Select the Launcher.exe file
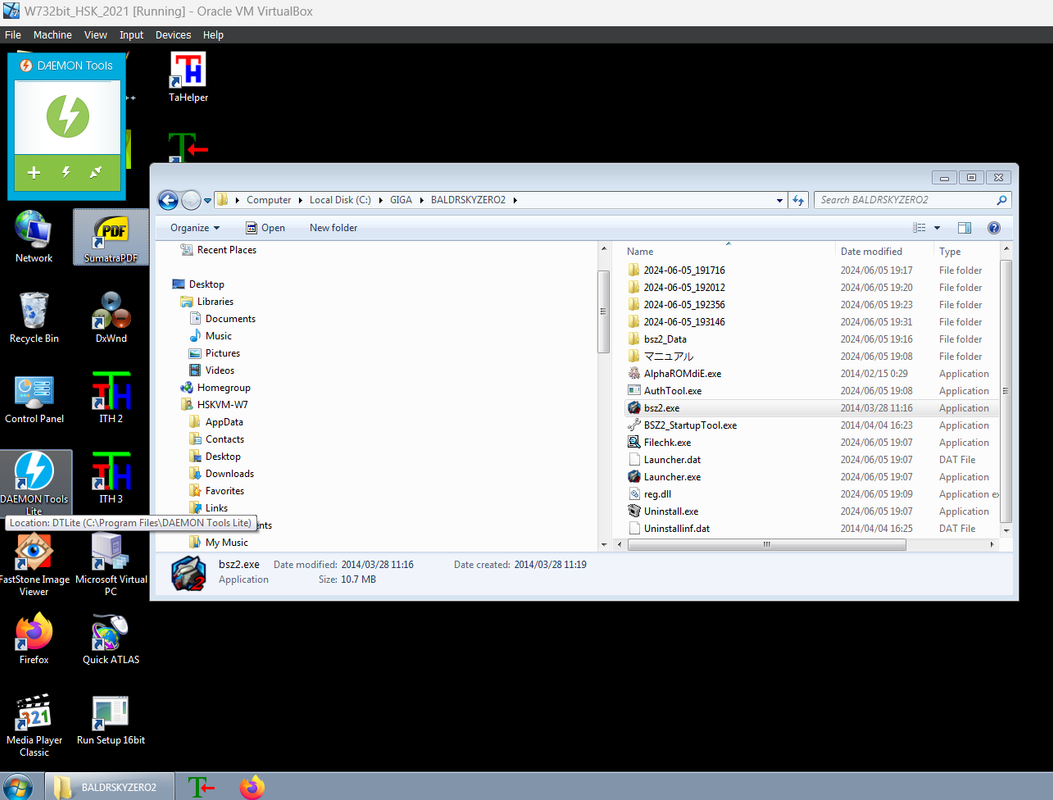Screen dimensions: 1053x800 click(x=672, y=477)
